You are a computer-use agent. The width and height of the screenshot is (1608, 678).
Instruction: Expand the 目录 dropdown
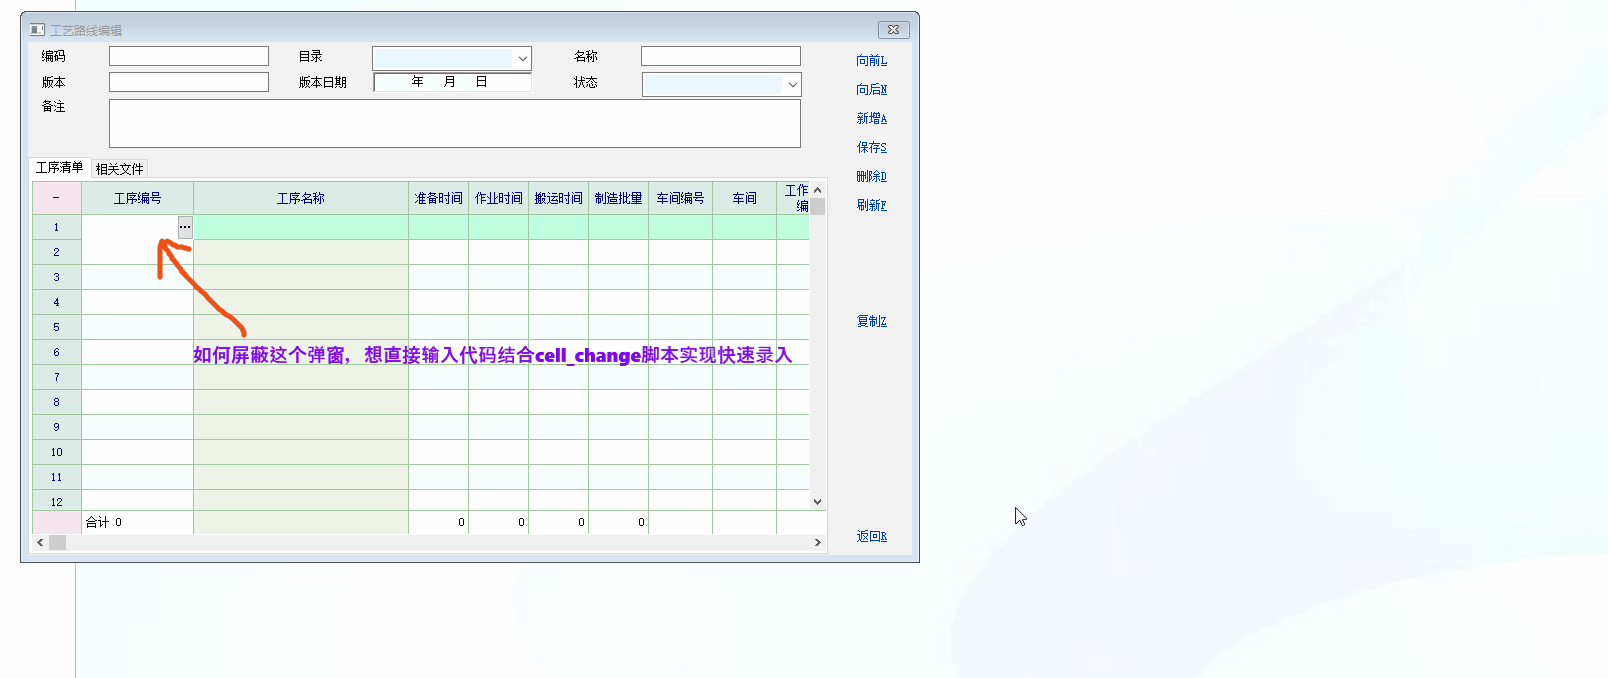[522, 59]
